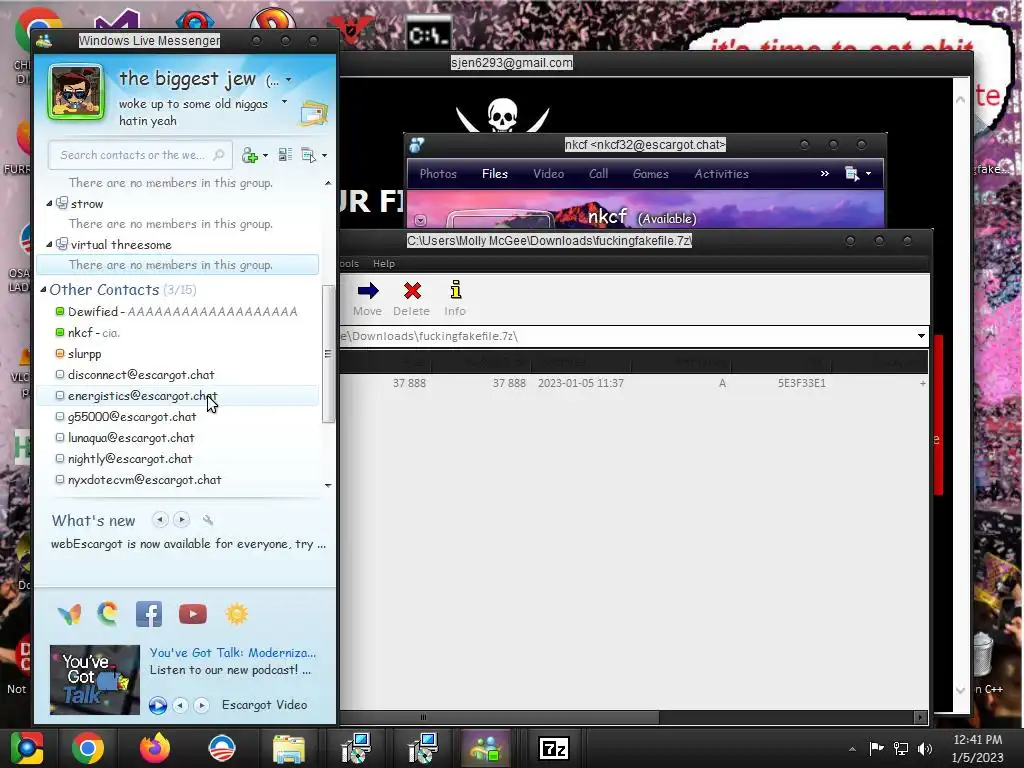Open the Photos tab in nkcf chat
Image resolution: width=1024 pixels, height=768 pixels.
438,174
